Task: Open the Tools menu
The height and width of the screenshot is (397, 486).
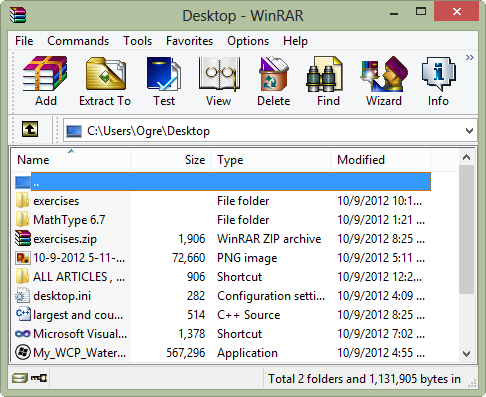Action: point(137,41)
